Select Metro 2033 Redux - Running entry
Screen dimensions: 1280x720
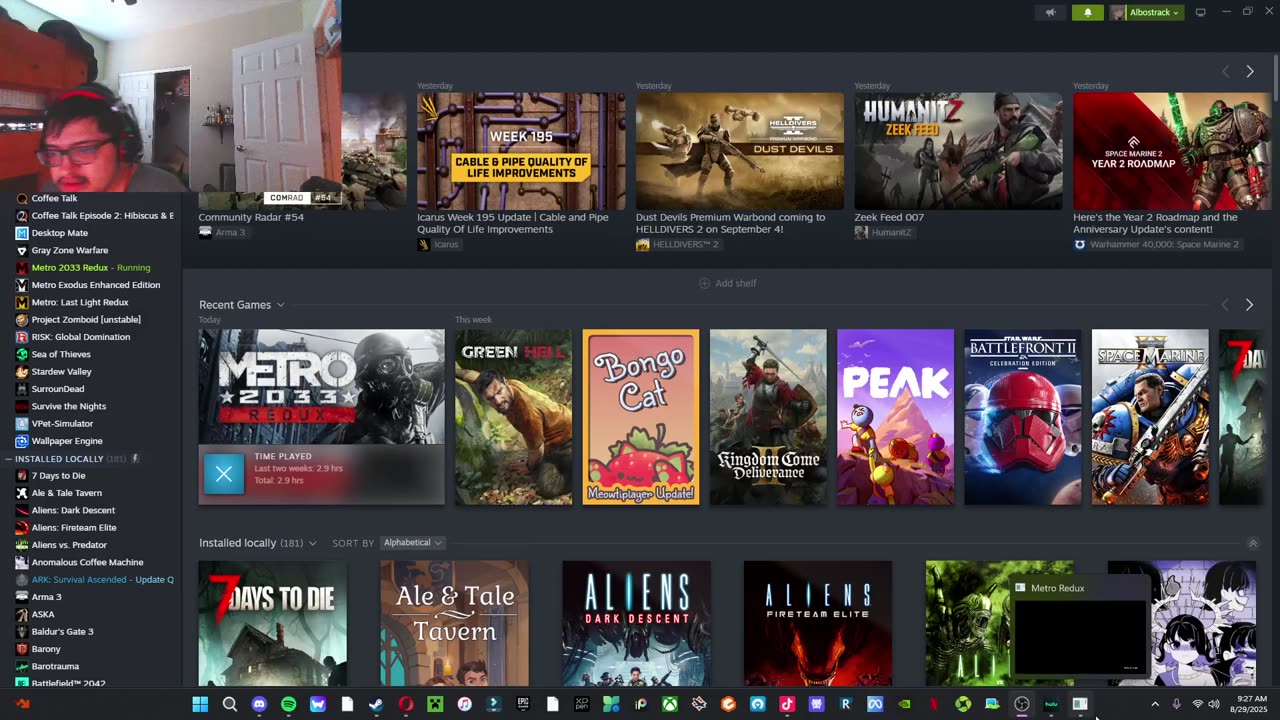(90, 268)
